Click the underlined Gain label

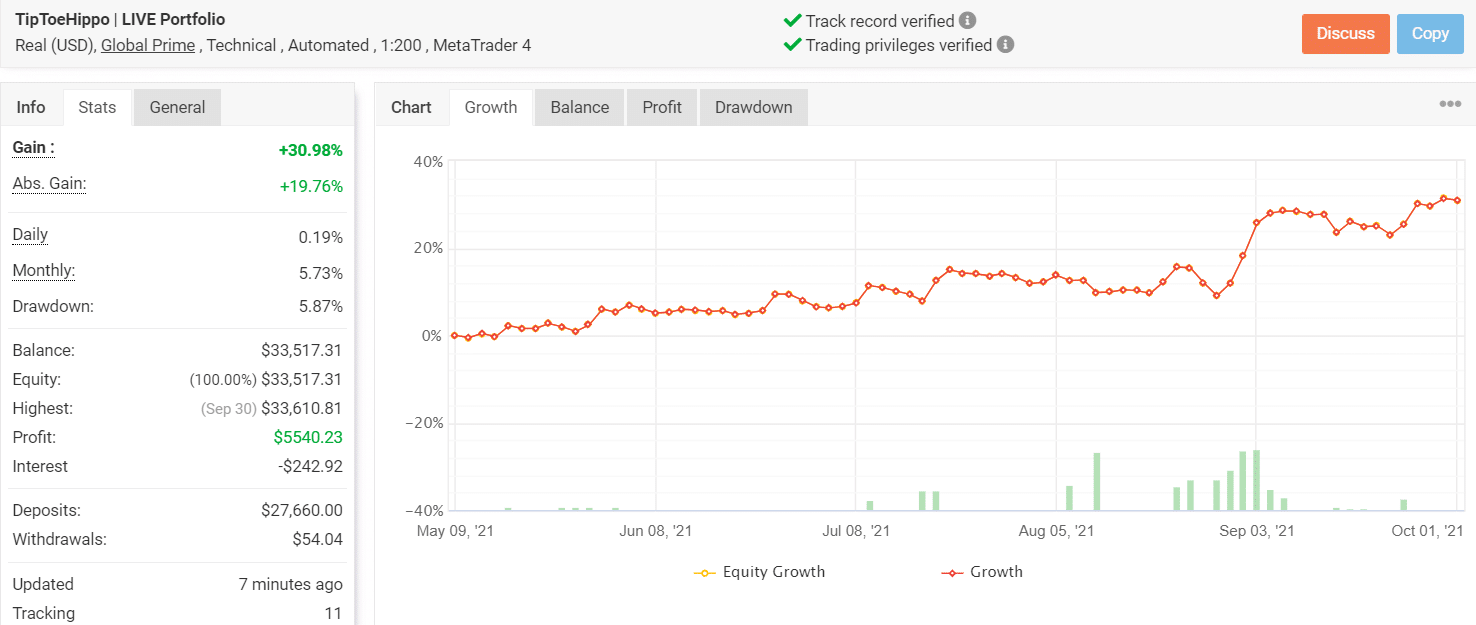pos(33,148)
